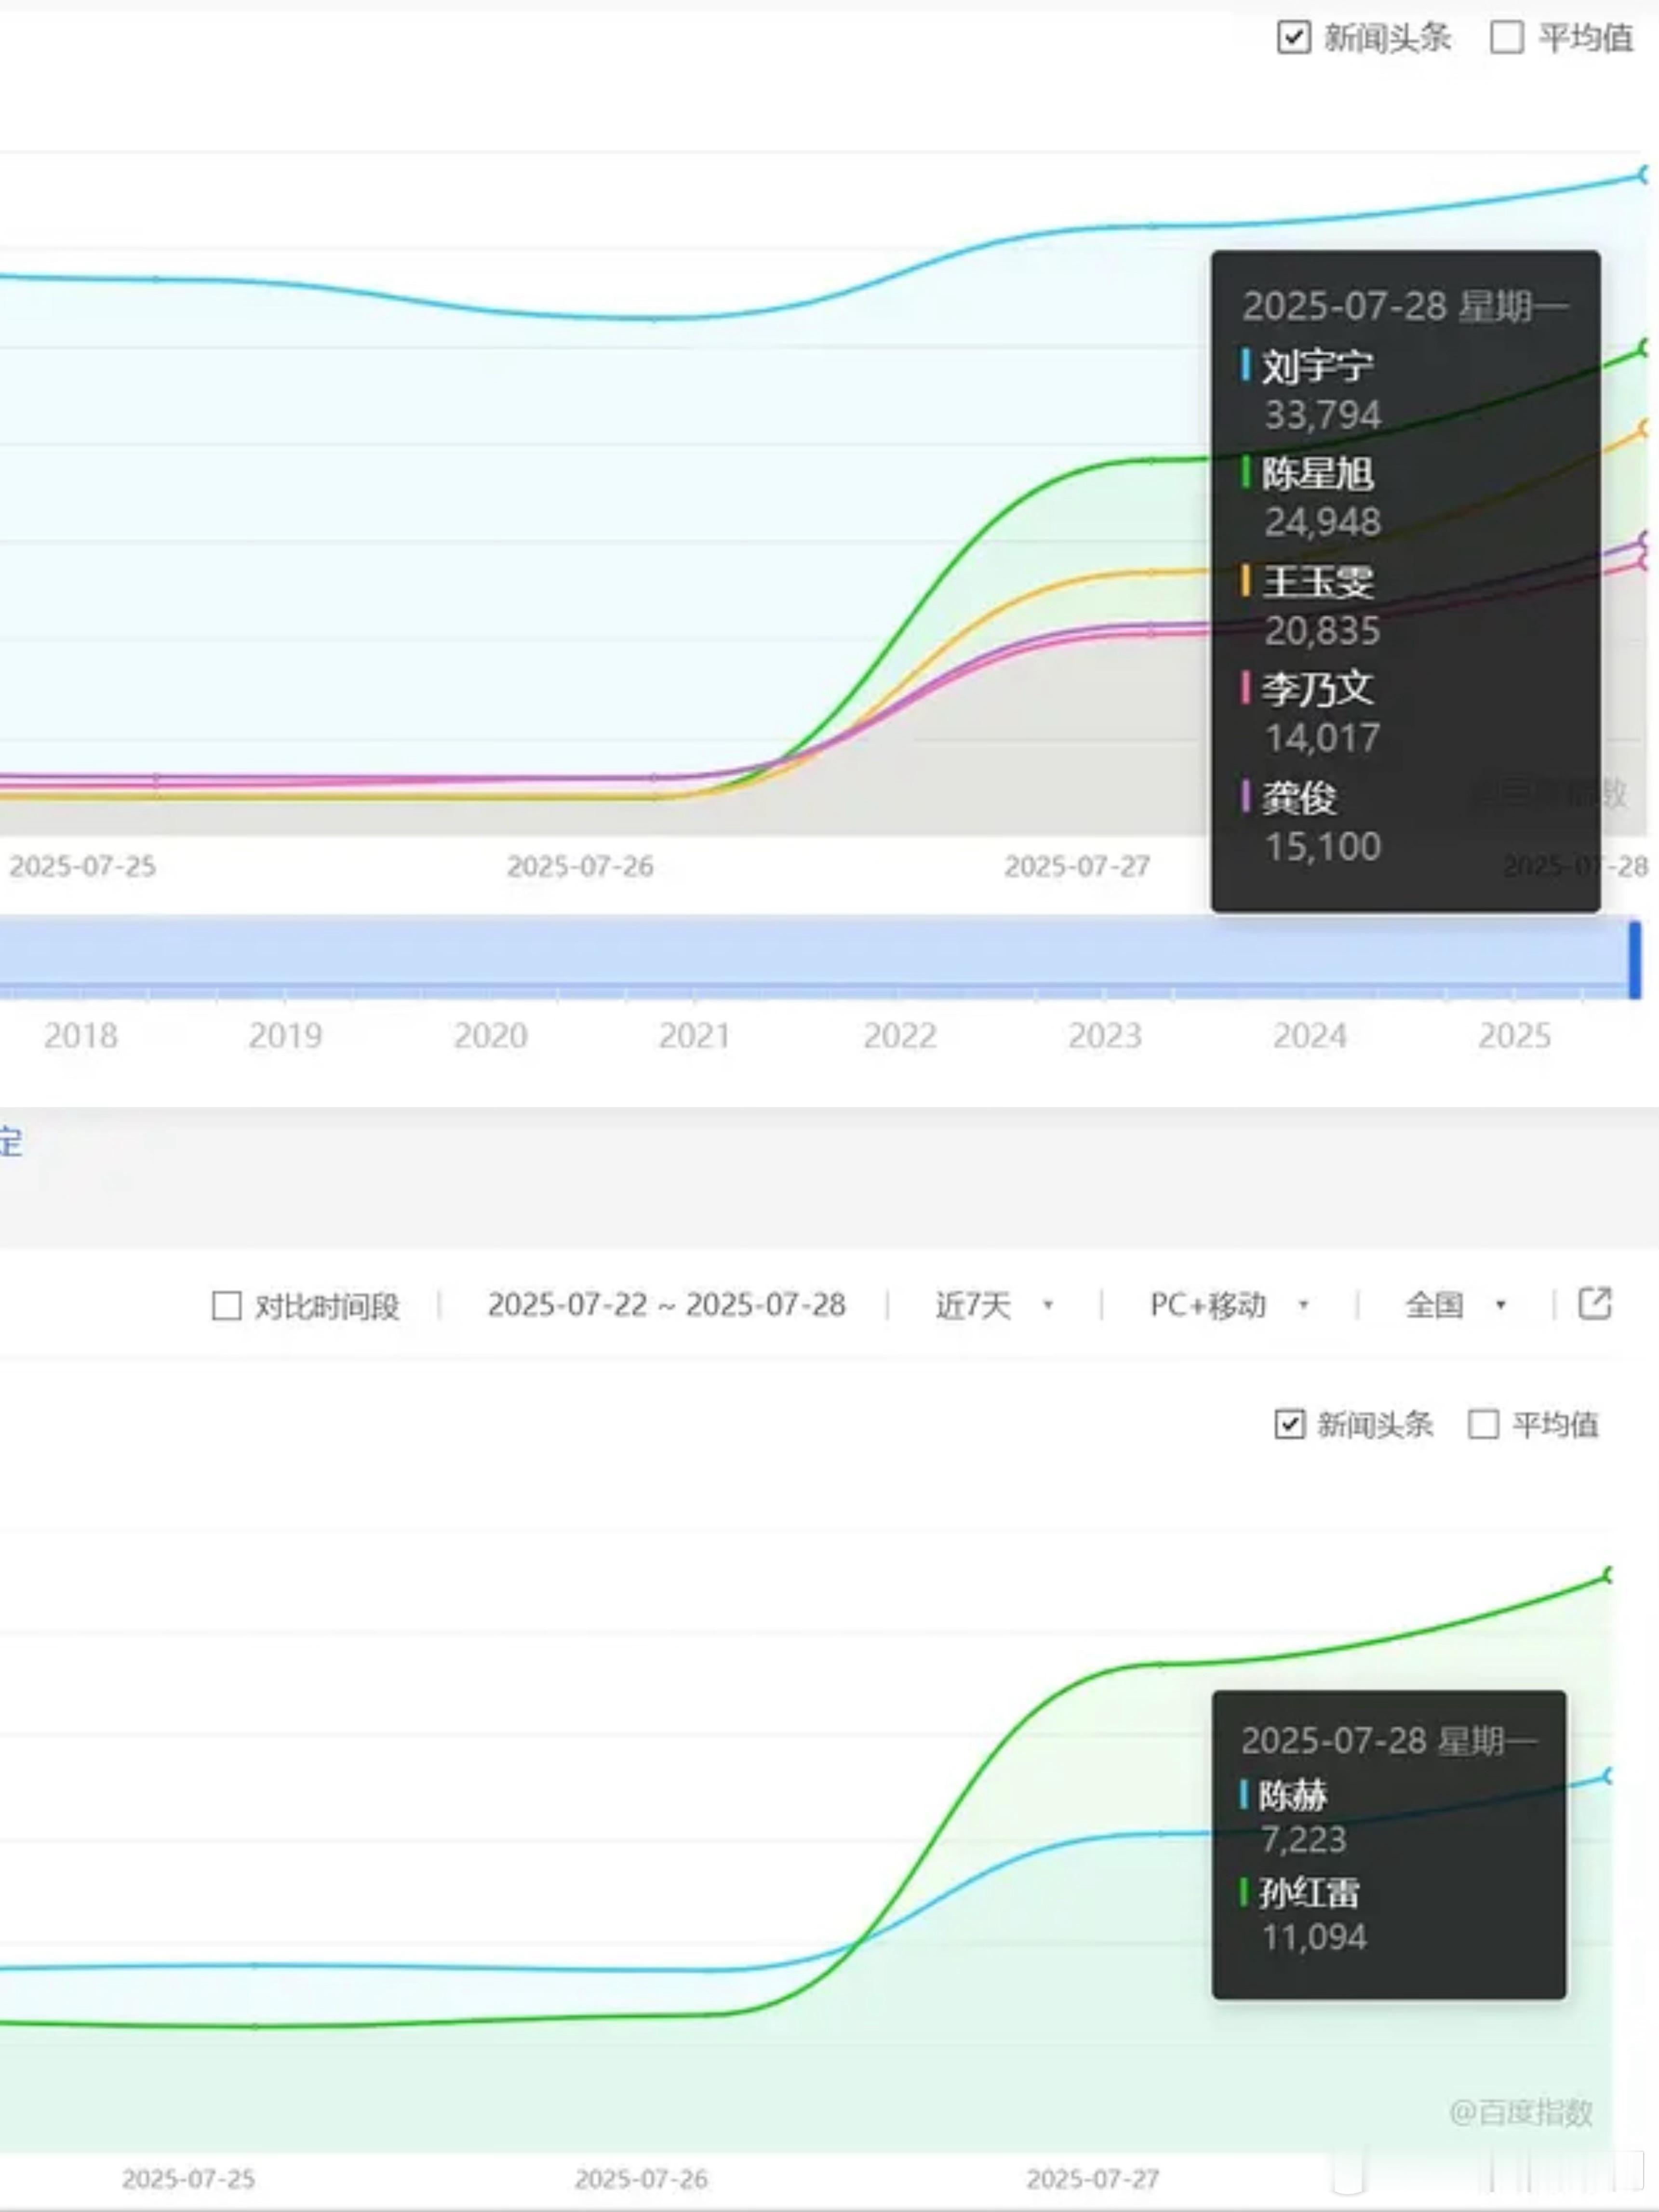Click lower chart axis label 2025-07-25
This screenshot has width=1659, height=2212.
(x=189, y=2179)
